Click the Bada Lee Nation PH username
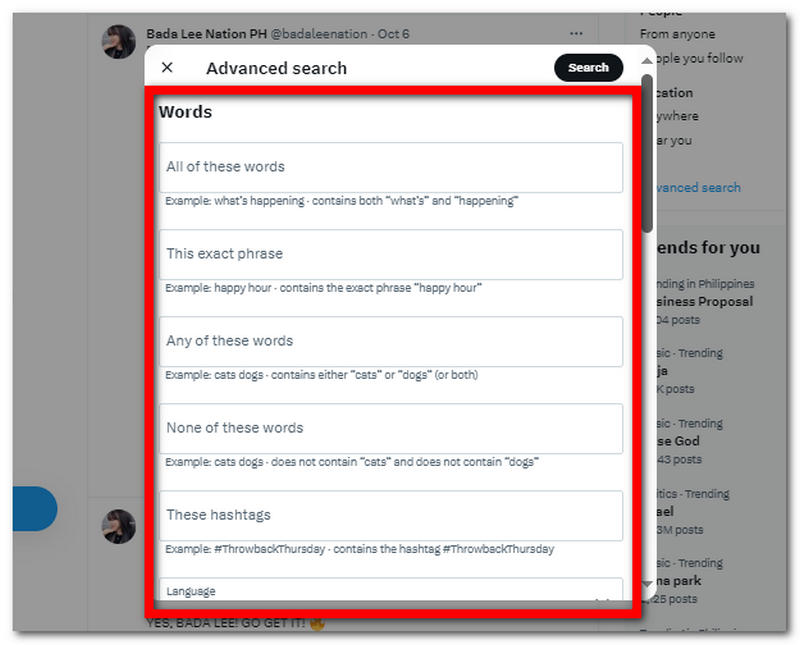800x645 pixels. [x=207, y=34]
